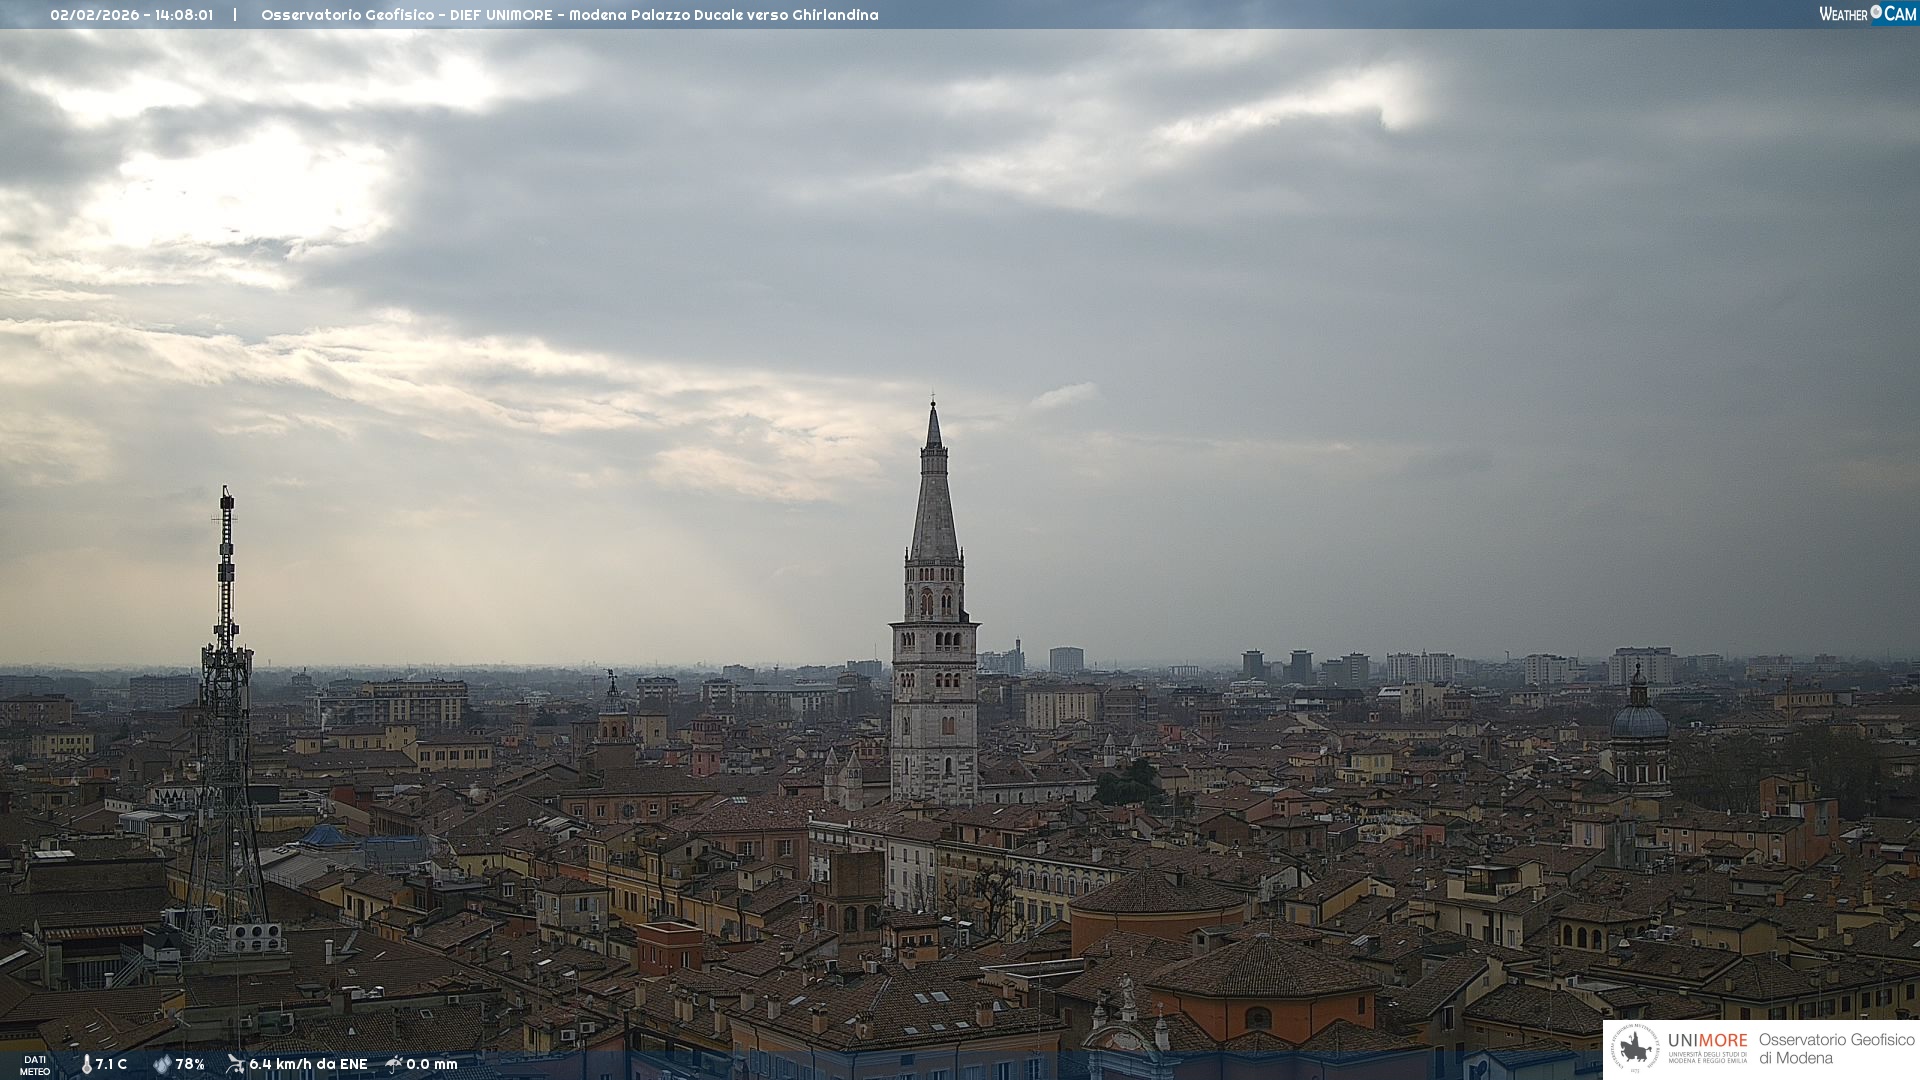Click the church dome with lantern

point(1639,718)
